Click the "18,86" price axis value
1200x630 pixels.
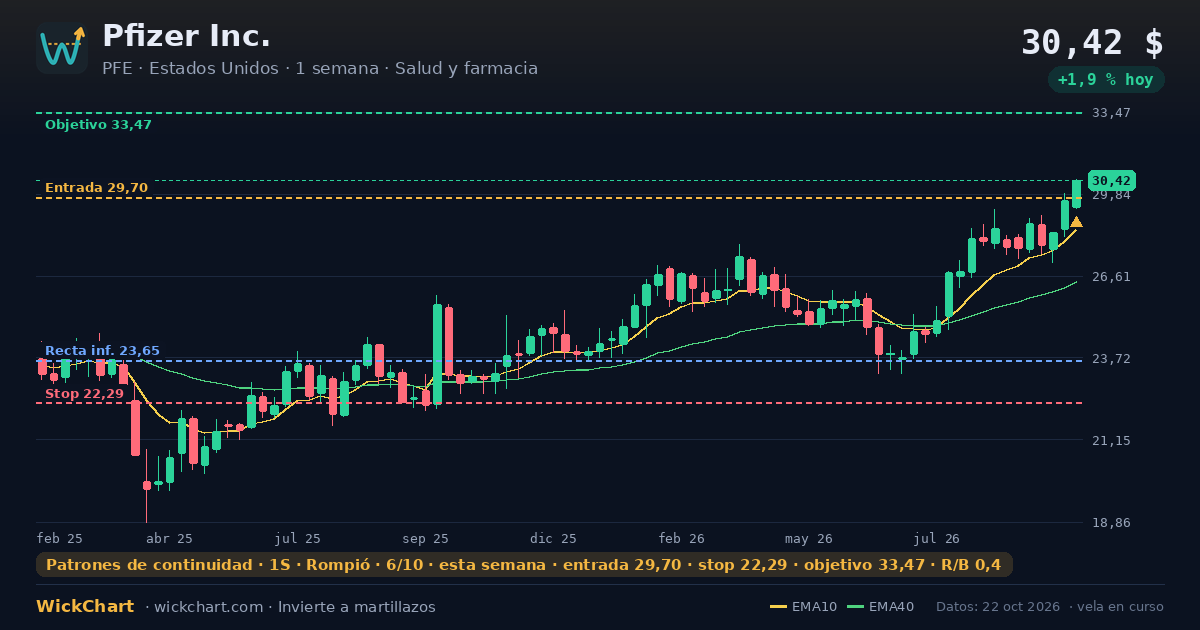point(1111,523)
